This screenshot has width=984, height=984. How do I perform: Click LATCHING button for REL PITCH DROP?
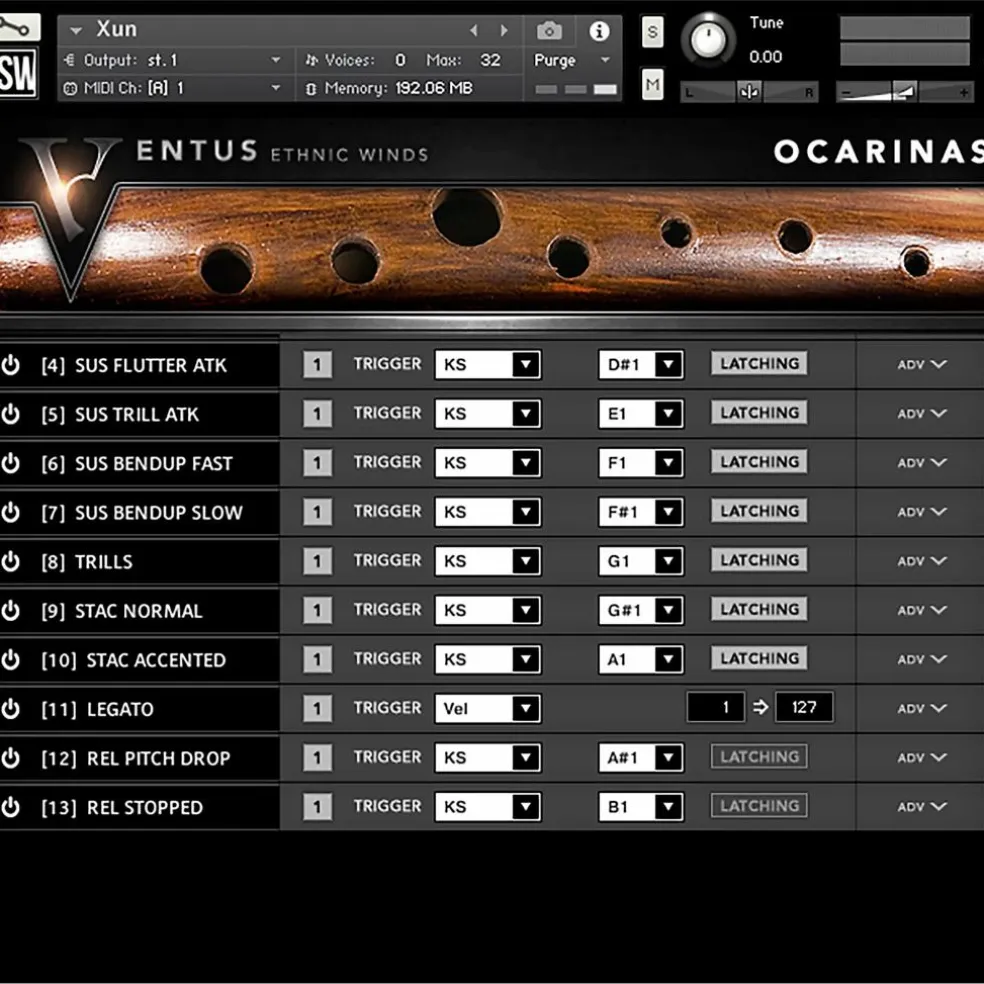click(x=759, y=757)
